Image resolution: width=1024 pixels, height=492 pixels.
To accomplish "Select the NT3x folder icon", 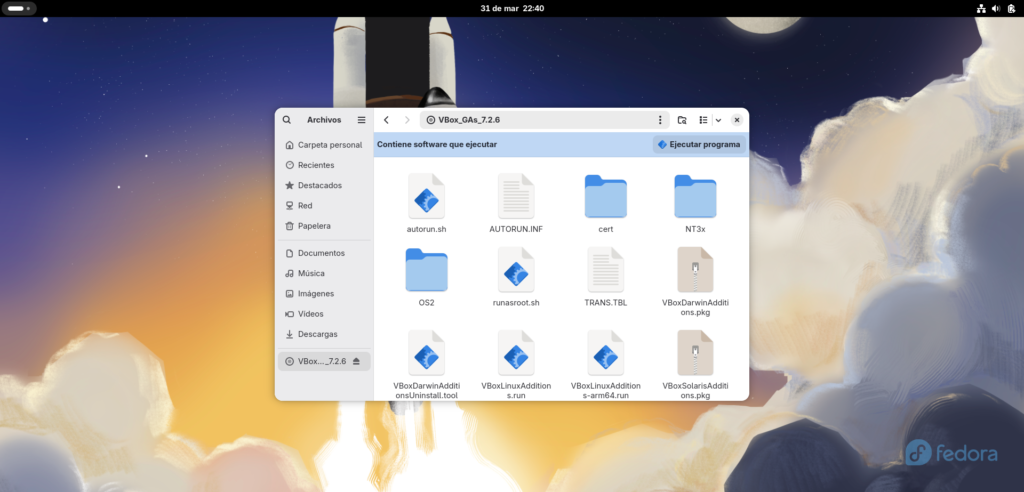I will coord(695,196).
